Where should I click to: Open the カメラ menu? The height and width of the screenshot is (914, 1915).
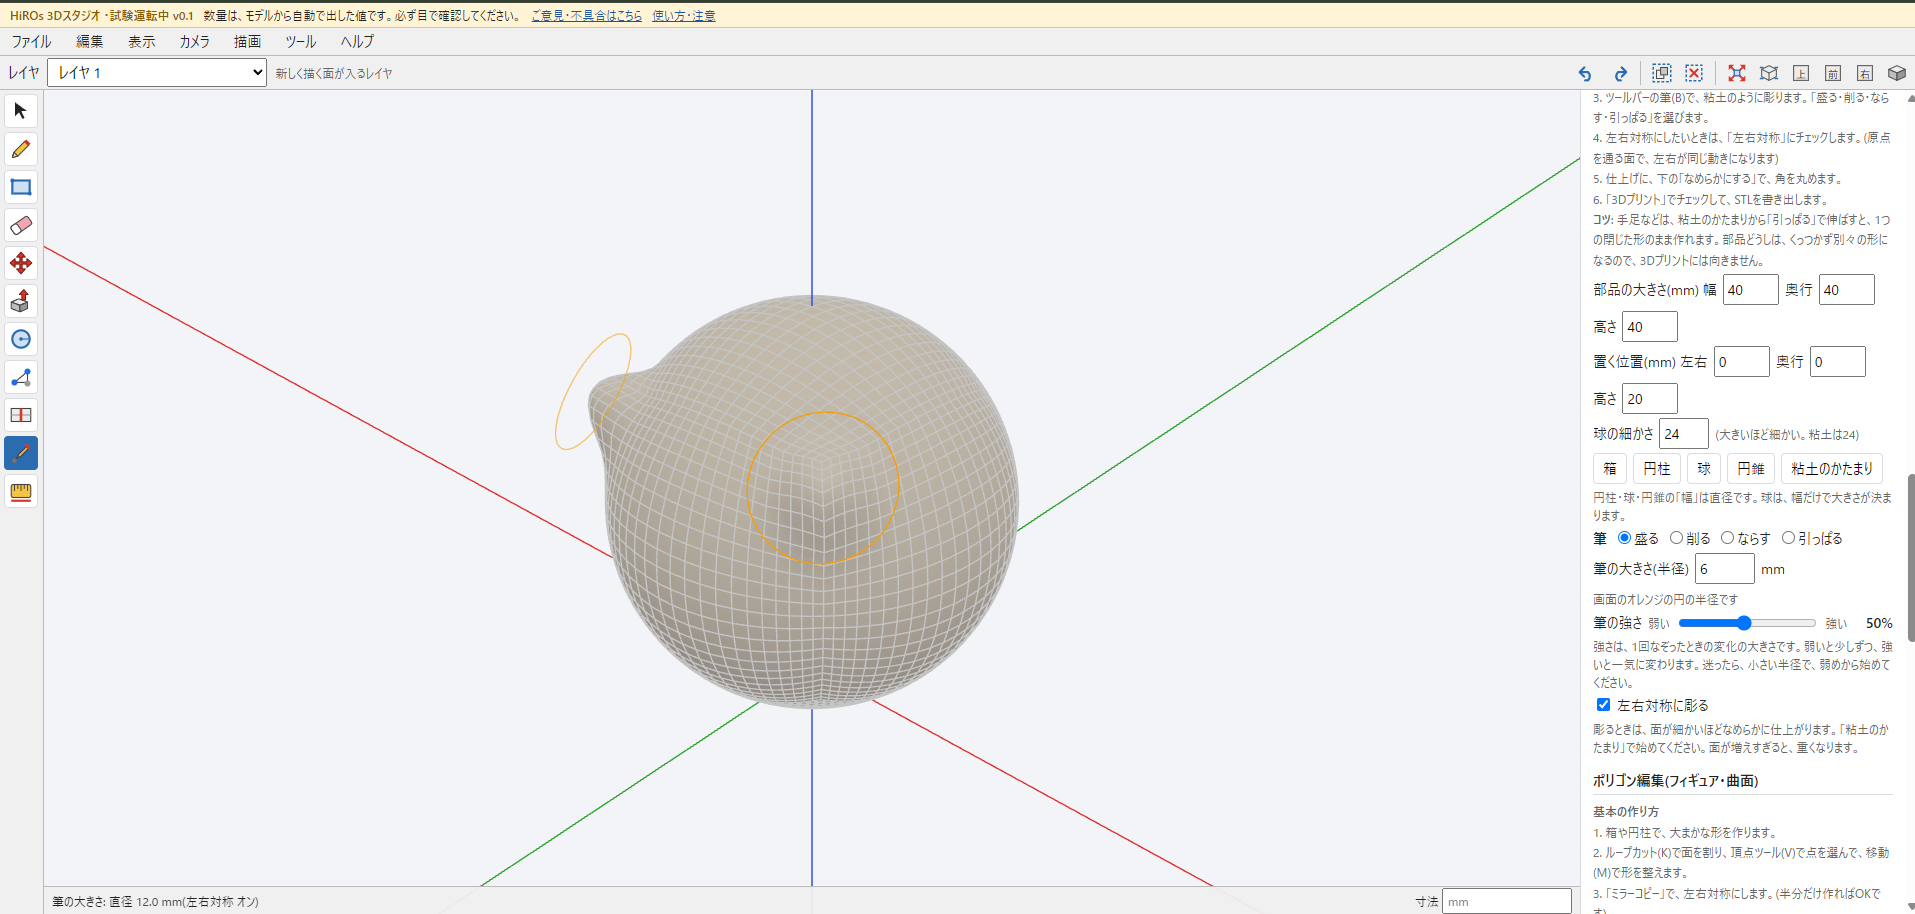(x=195, y=42)
